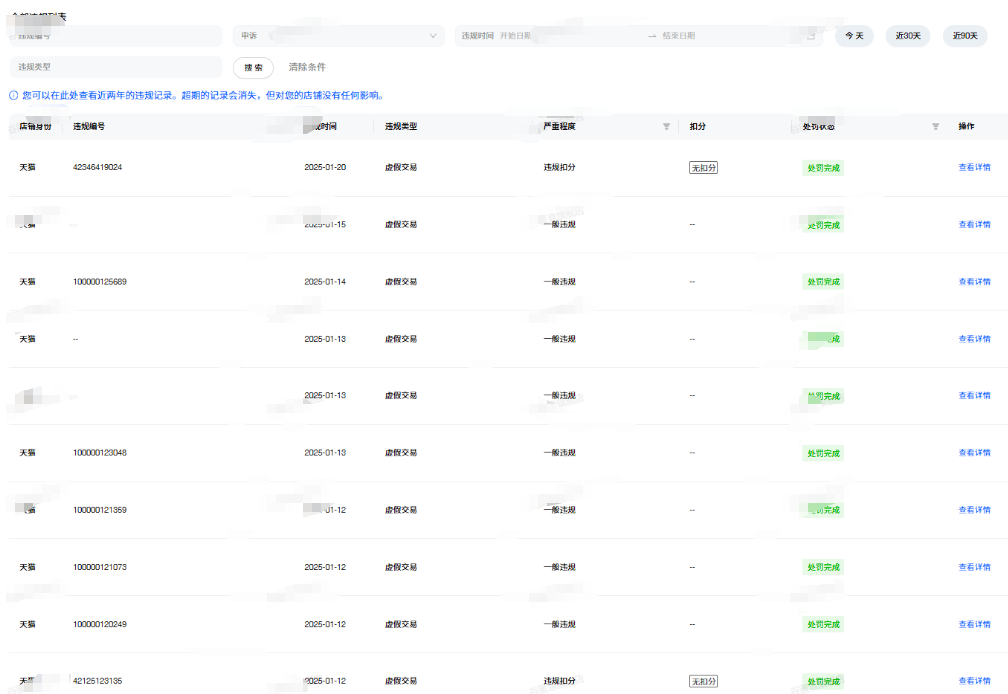Click the filter icon in 严重程度 column header
Screen dimensions: 1008x694
(667, 127)
